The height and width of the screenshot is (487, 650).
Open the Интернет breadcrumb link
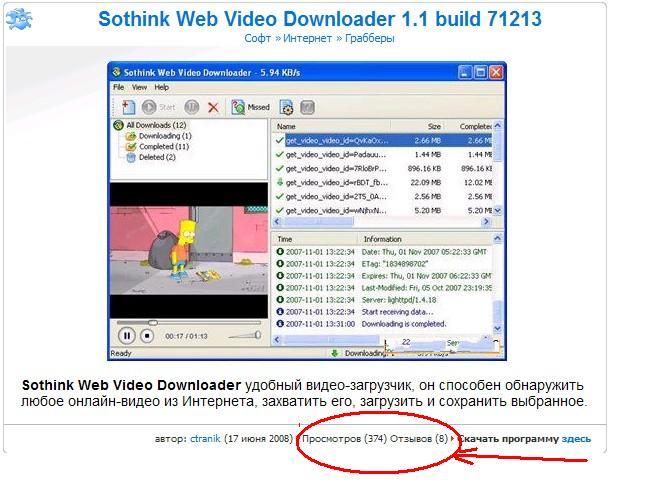tap(307, 39)
